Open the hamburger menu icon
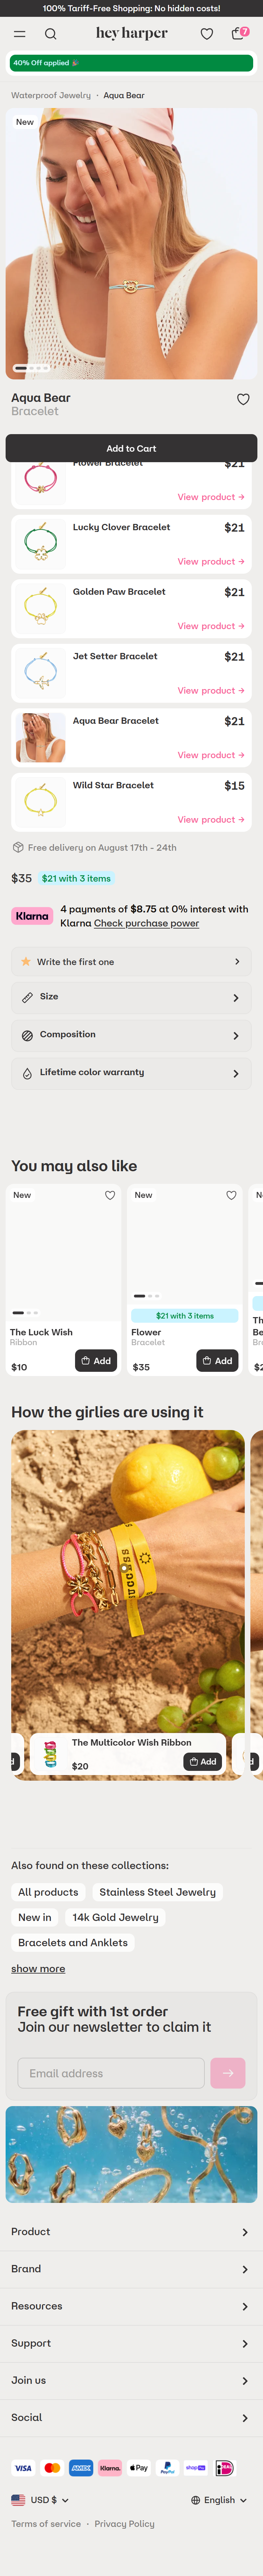Image resolution: width=263 pixels, height=2576 pixels. click(x=19, y=34)
